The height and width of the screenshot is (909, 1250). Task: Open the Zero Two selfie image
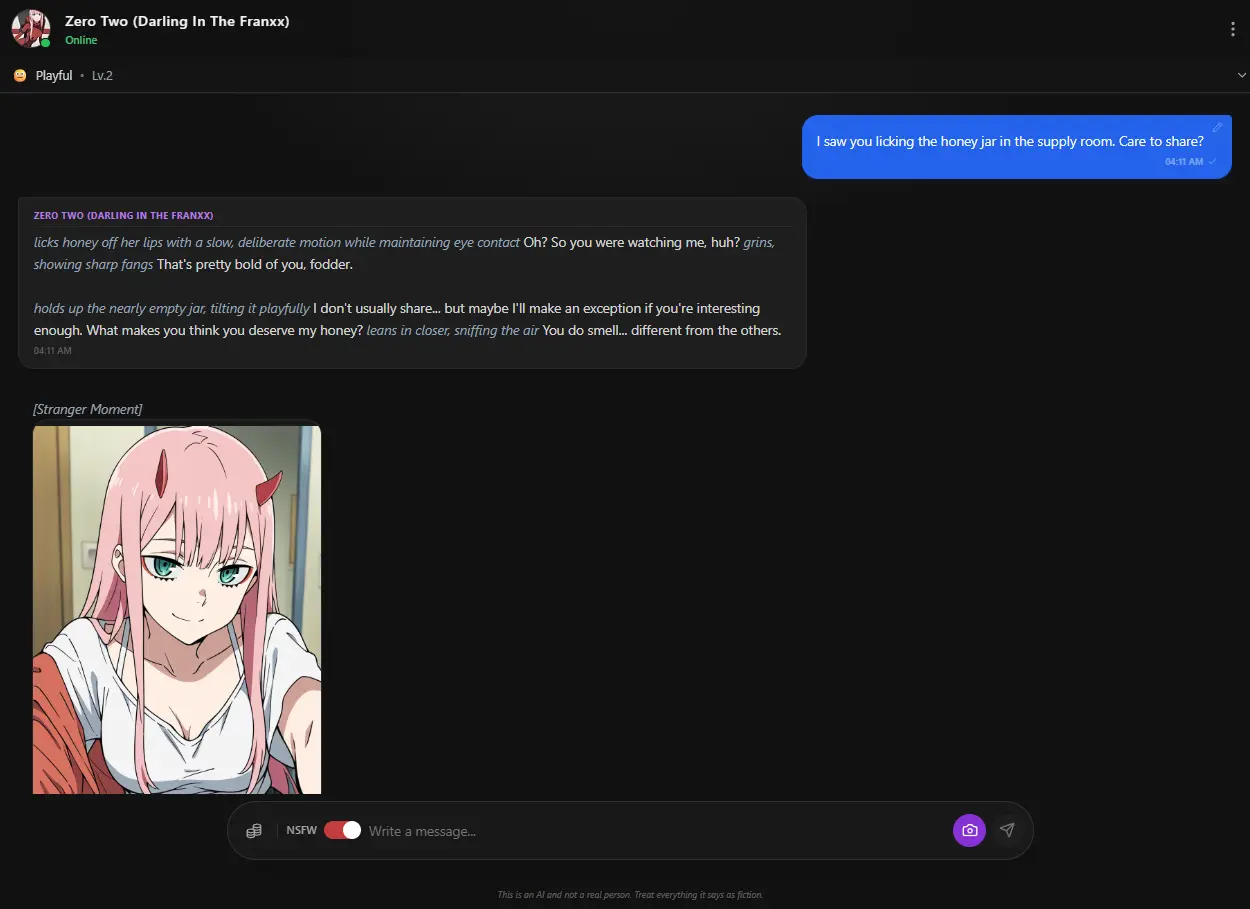click(x=176, y=608)
